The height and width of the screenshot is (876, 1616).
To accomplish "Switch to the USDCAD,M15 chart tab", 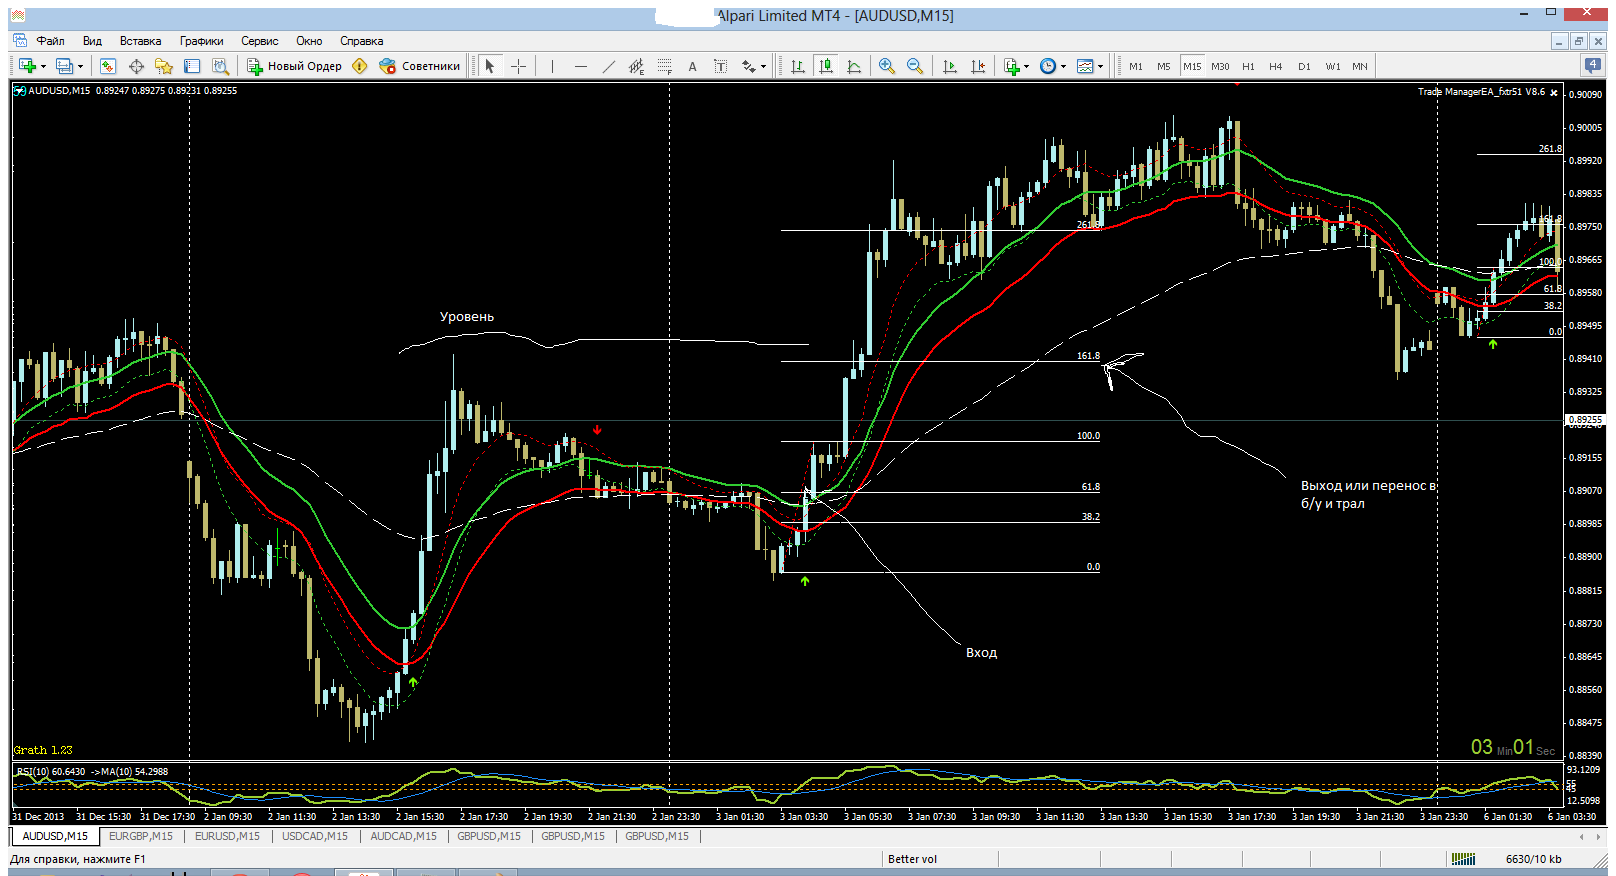I will pyautogui.click(x=314, y=836).
